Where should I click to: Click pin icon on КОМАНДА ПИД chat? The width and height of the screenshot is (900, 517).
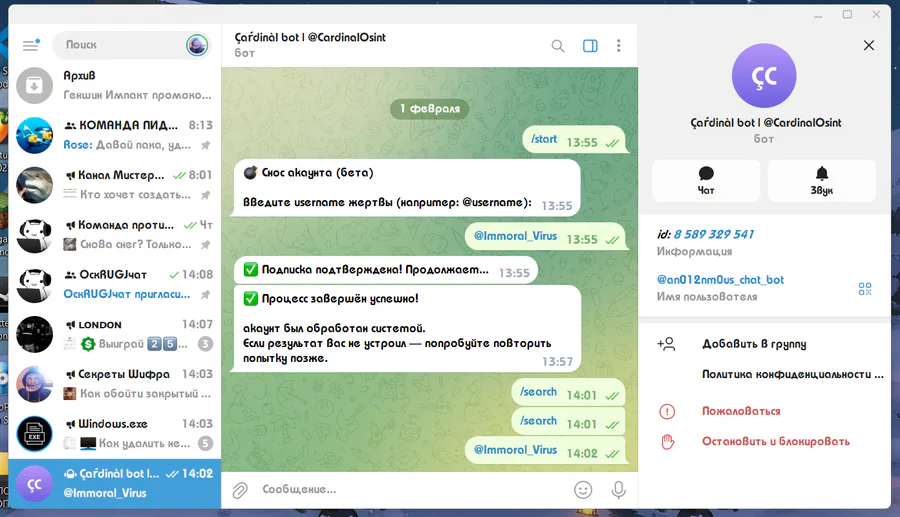[x=205, y=145]
